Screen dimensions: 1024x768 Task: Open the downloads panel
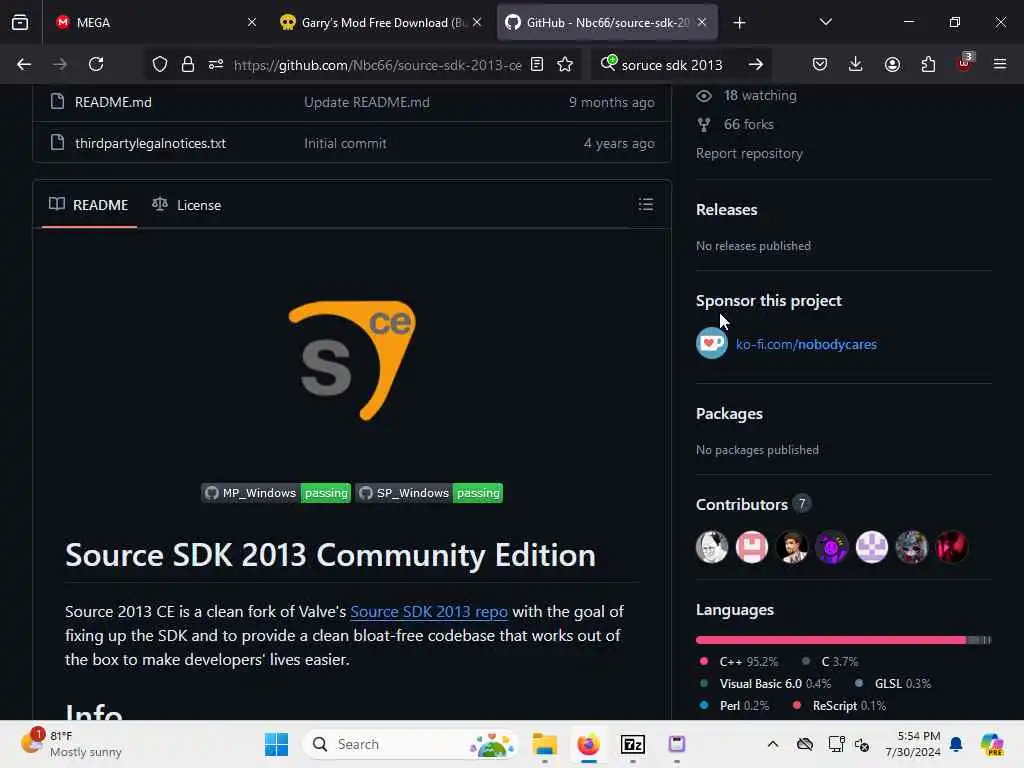coord(856,64)
